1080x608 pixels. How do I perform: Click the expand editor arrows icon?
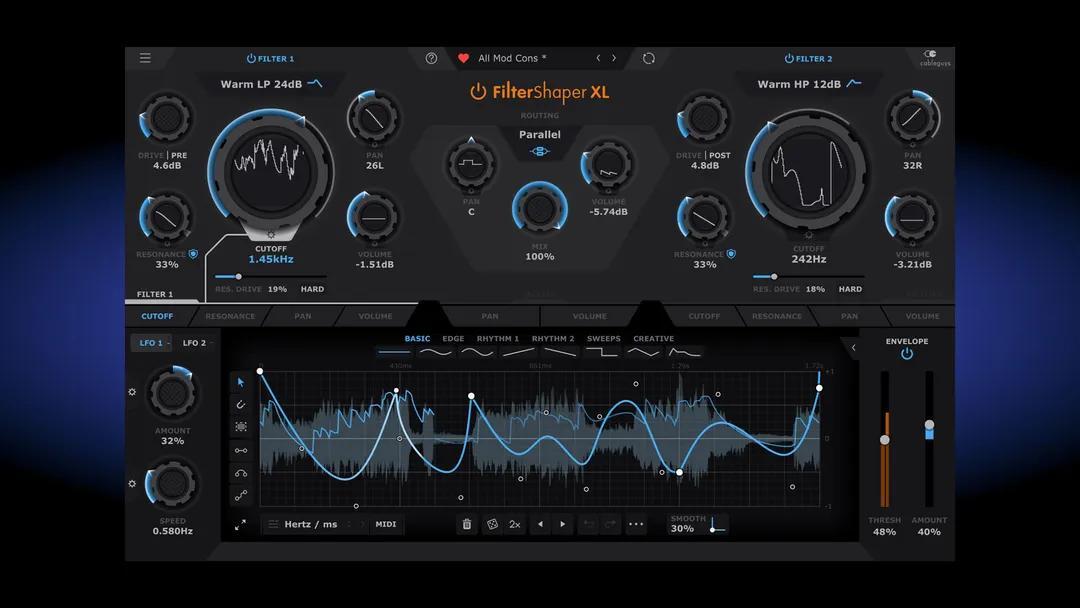point(240,524)
